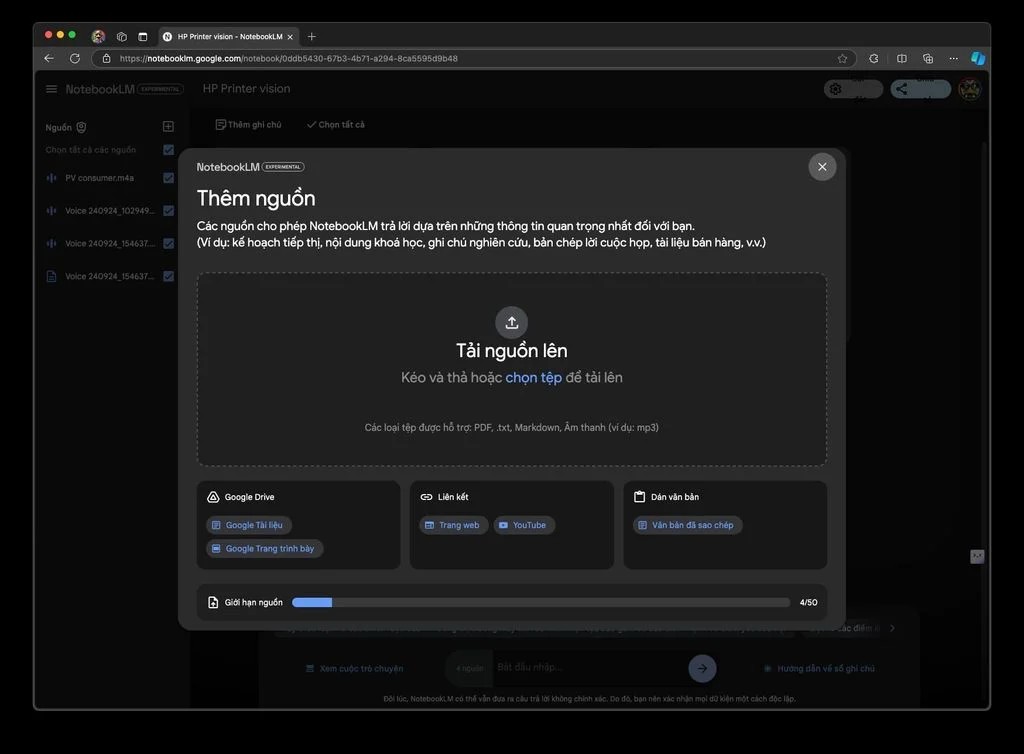Select the HP Printer vision browser tab

[228, 37]
